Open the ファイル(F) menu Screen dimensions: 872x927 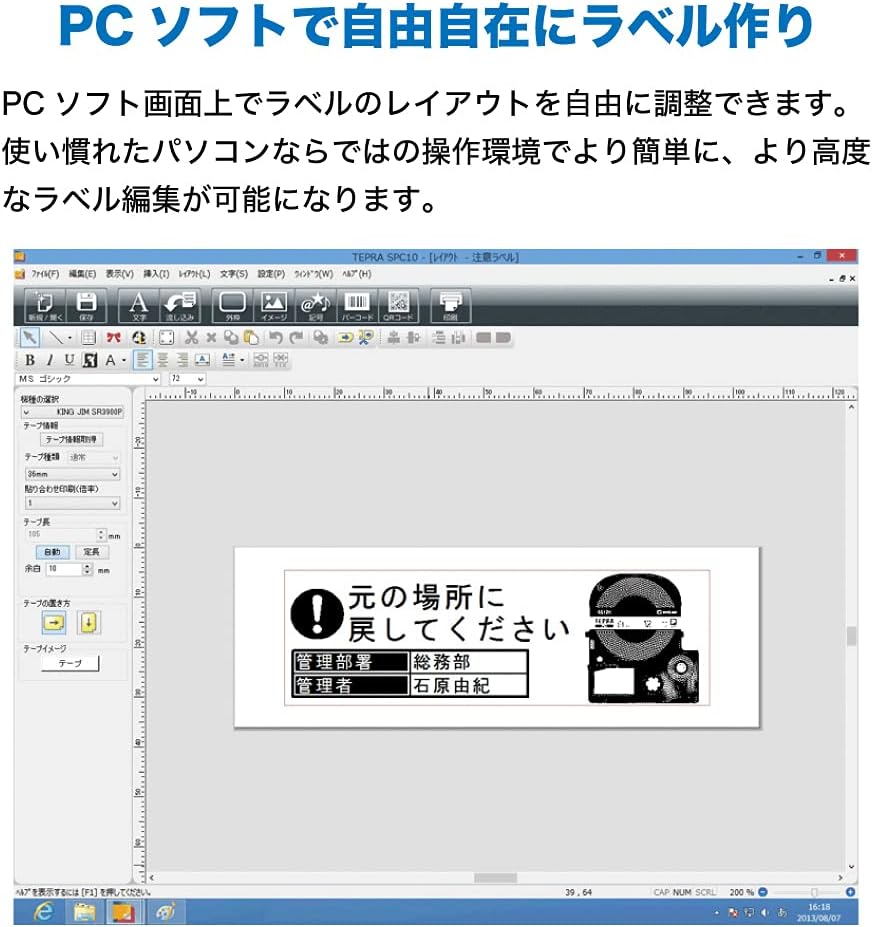pos(44,274)
